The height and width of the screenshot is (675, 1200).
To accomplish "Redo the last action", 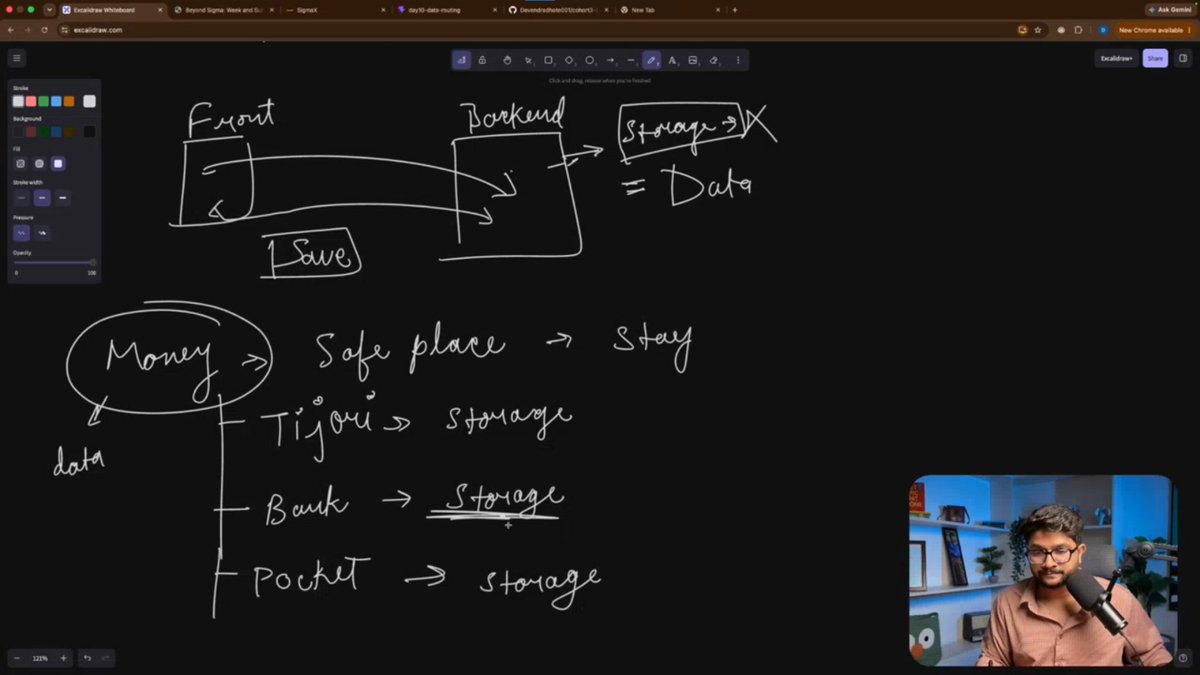I will click(106, 658).
